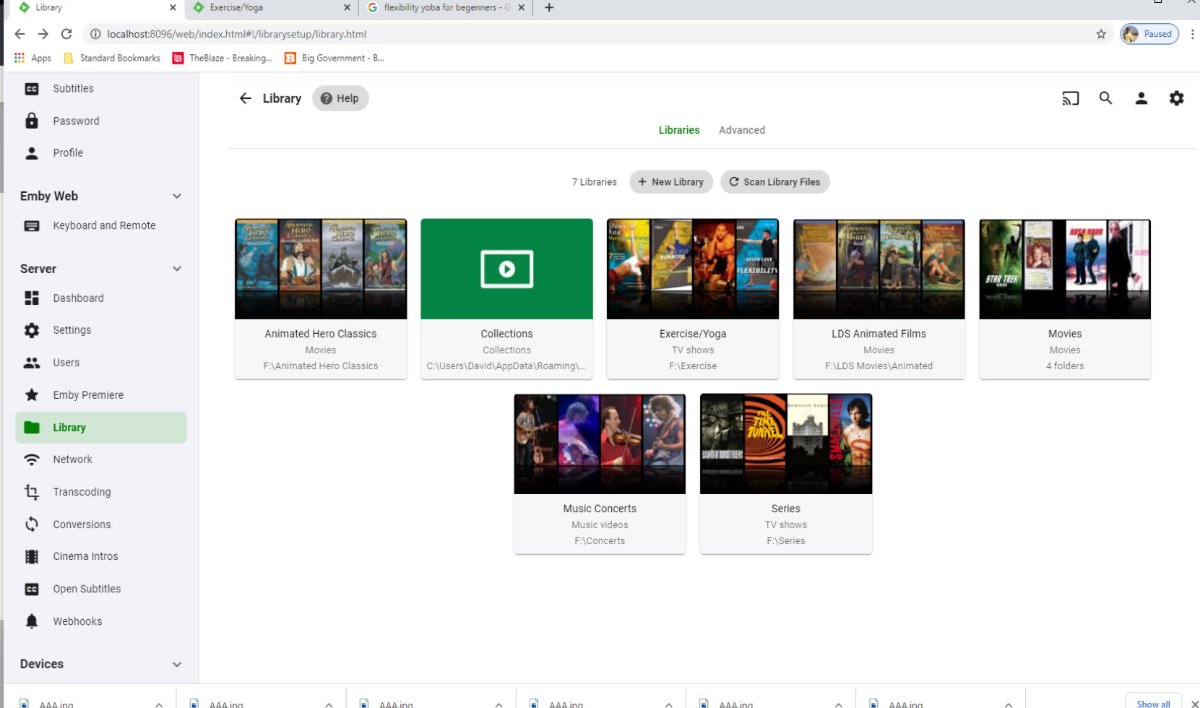Open Emby Premiere via the star icon

(x=90, y=394)
